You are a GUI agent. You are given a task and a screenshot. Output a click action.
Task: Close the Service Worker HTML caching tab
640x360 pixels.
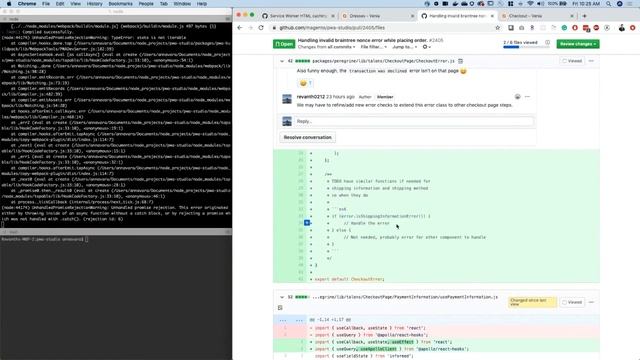click(x=333, y=16)
